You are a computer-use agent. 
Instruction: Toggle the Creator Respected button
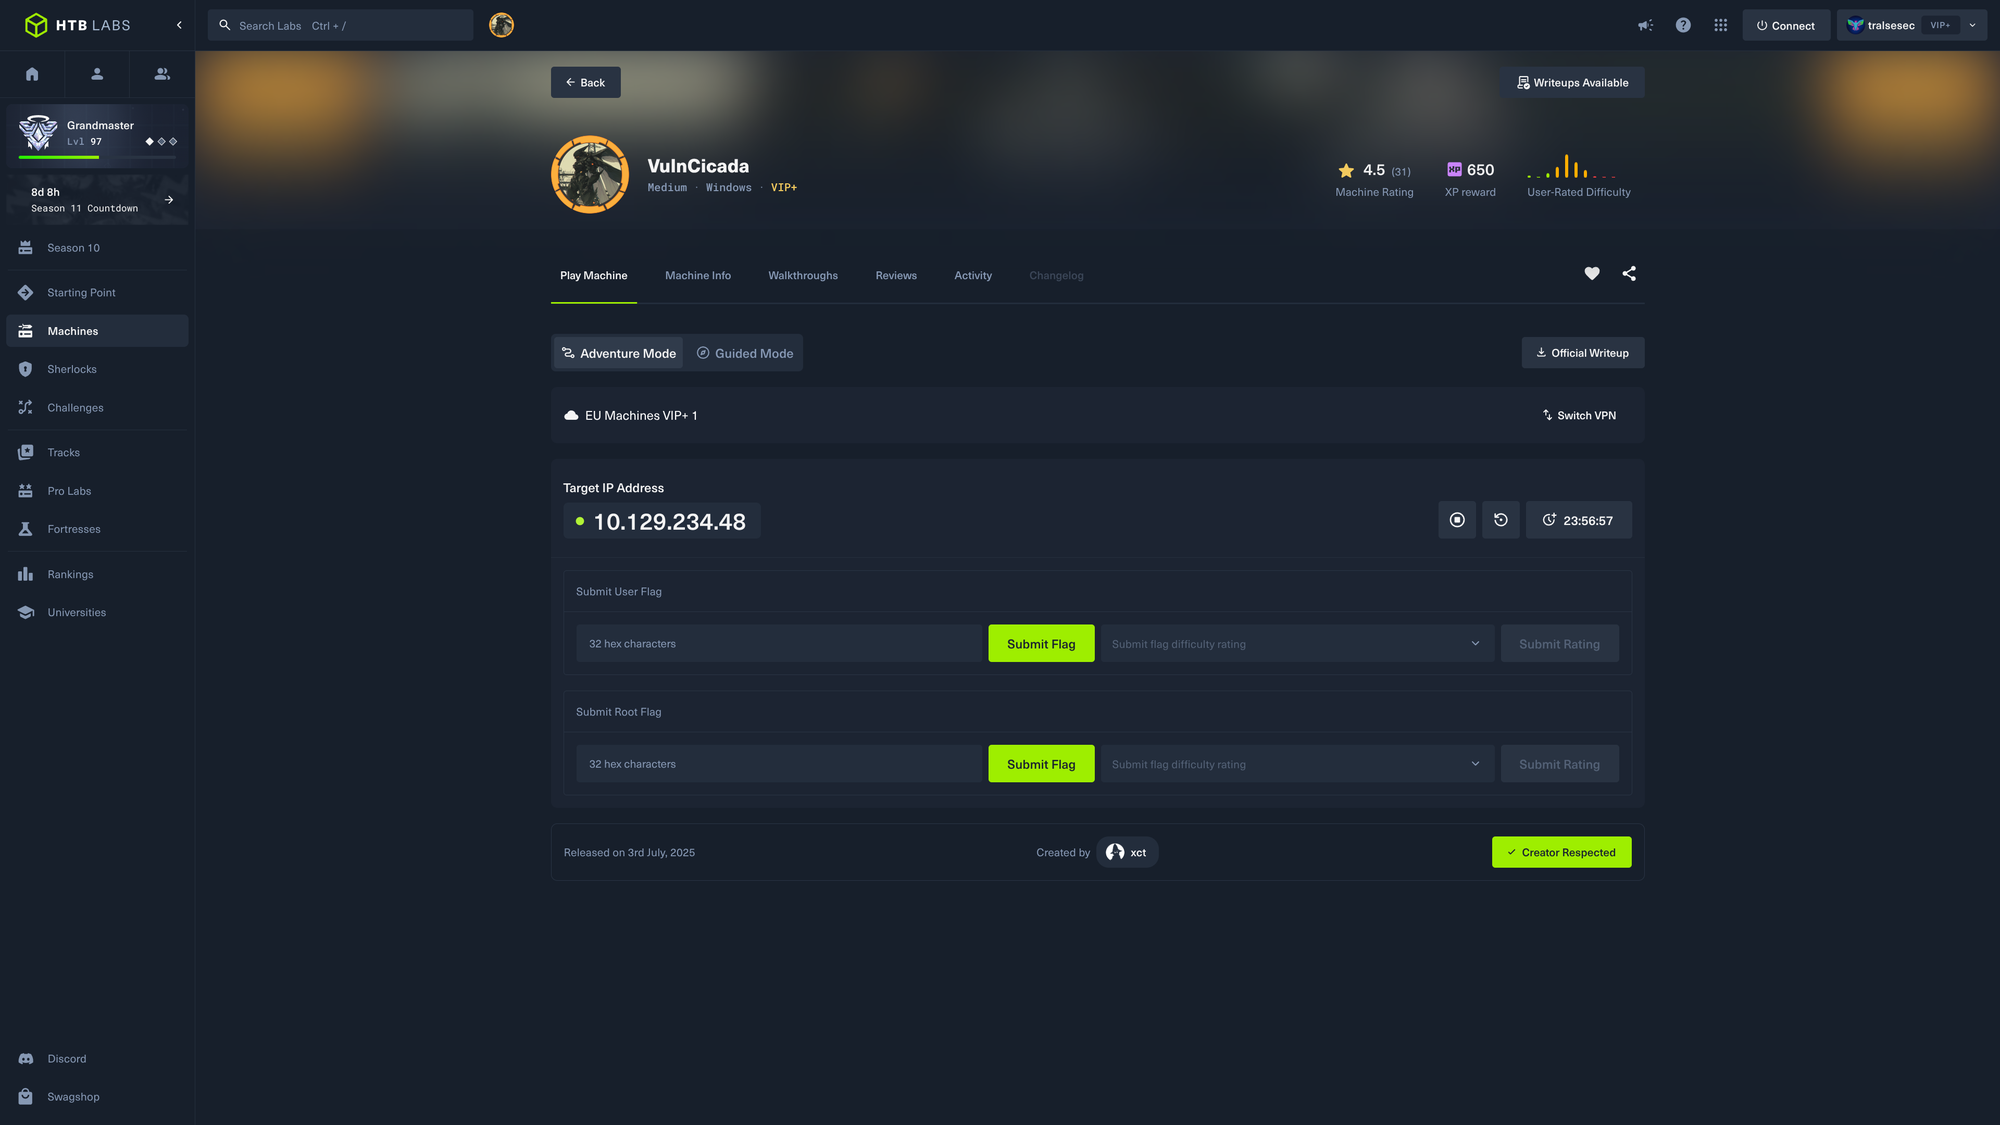(x=1562, y=852)
